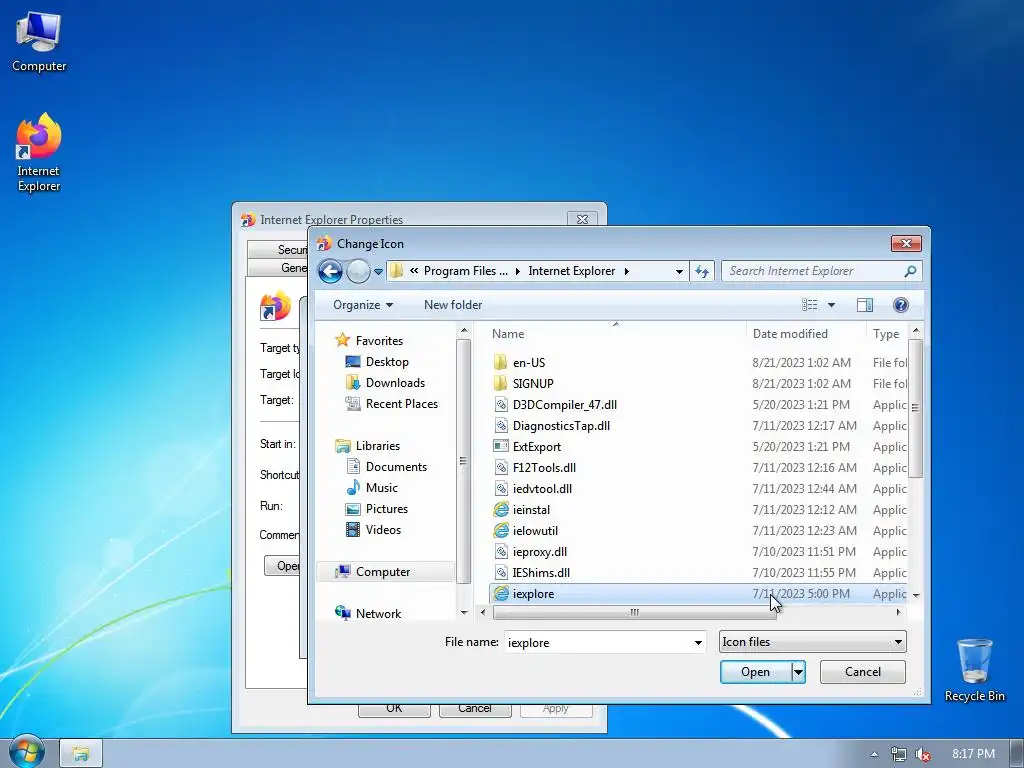
Task: Create New folder
Action: click(453, 305)
